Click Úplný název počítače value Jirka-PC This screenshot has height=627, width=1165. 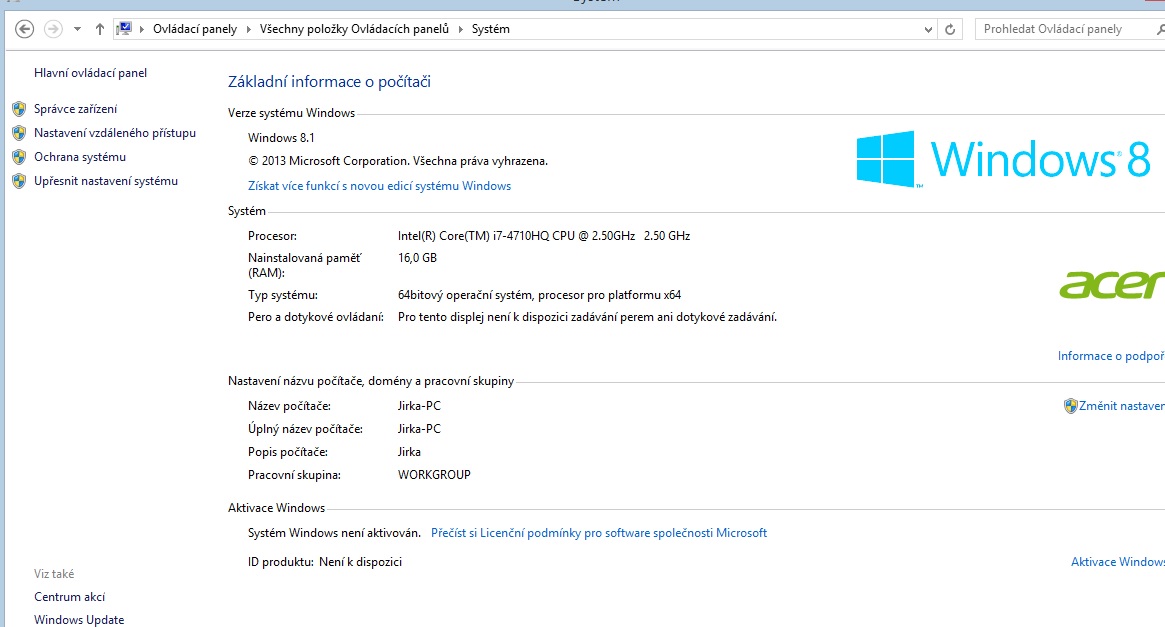tap(419, 429)
